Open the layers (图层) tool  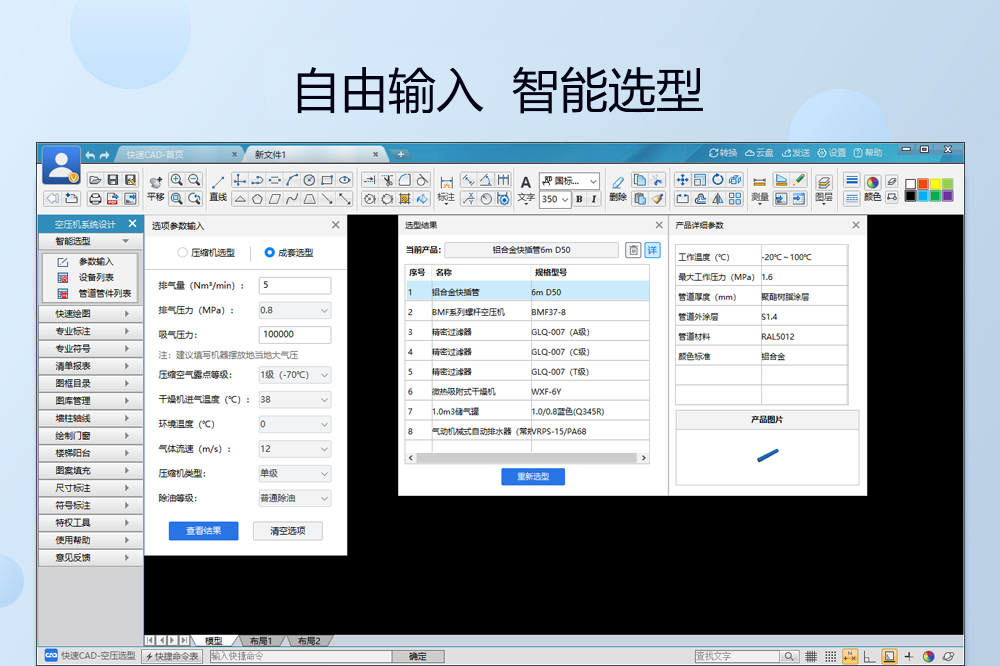(x=824, y=186)
